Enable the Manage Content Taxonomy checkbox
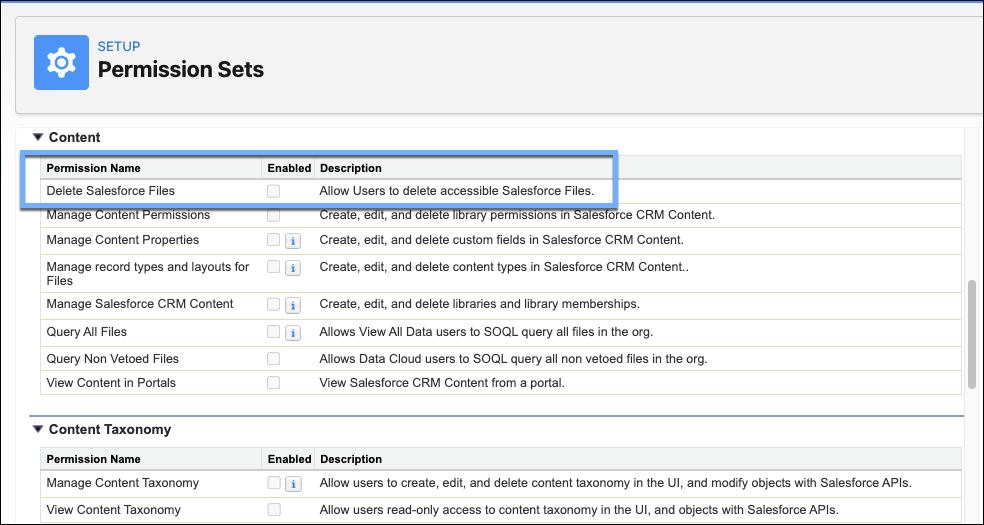 [x=273, y=482]
